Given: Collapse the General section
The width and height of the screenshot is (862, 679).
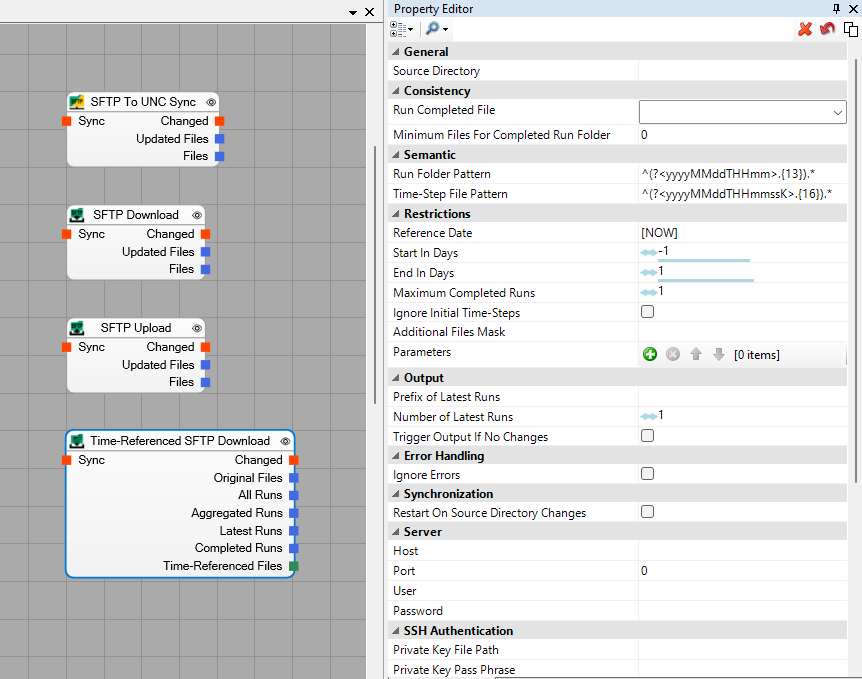Looking at the screenshot, I should (x=396, y=52).
